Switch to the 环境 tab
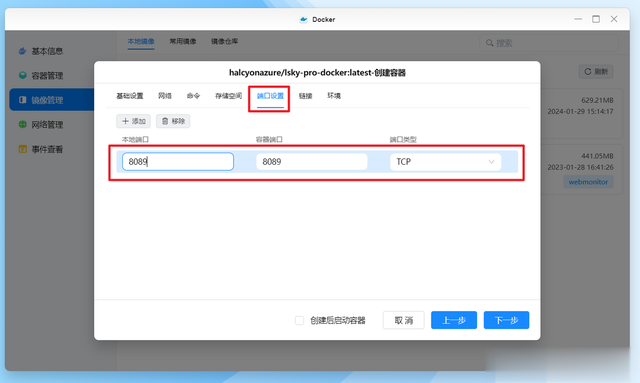Image resolution: width=640 pixels, height=383 pixels. click(x=334, y=96)
